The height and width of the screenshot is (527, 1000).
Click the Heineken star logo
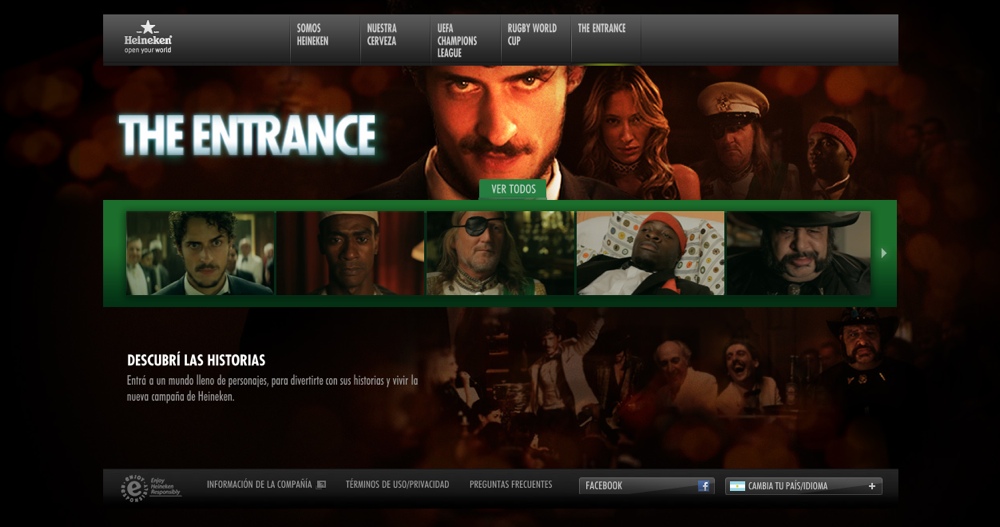(148, 37)
